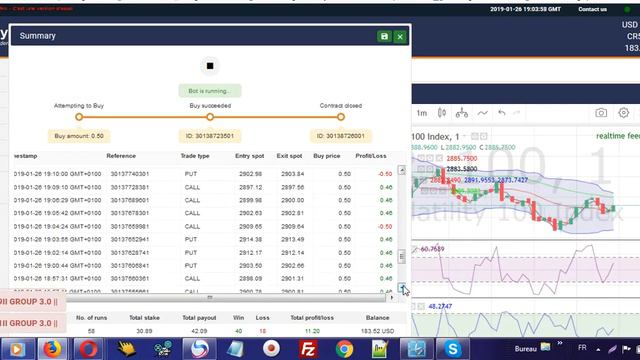Open Opera from the taskbar
The height and width of the screenshot is (360, 640).
tap(88, 349)
